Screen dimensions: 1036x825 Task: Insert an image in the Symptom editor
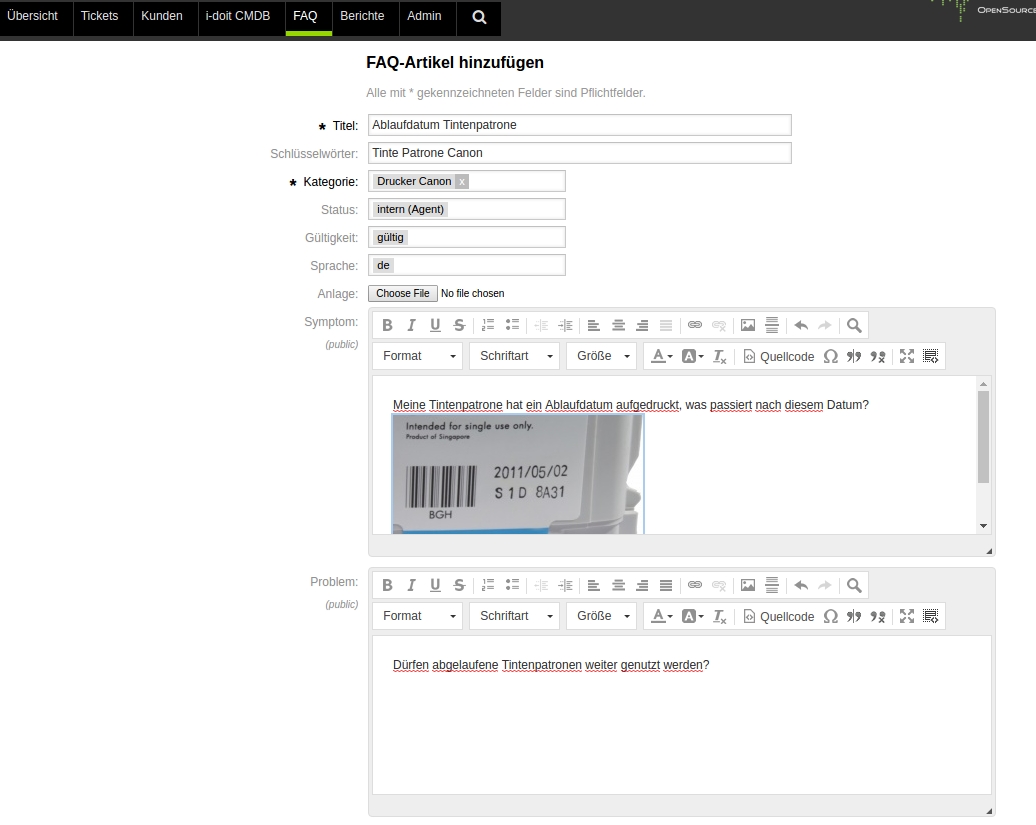point(747,325)
